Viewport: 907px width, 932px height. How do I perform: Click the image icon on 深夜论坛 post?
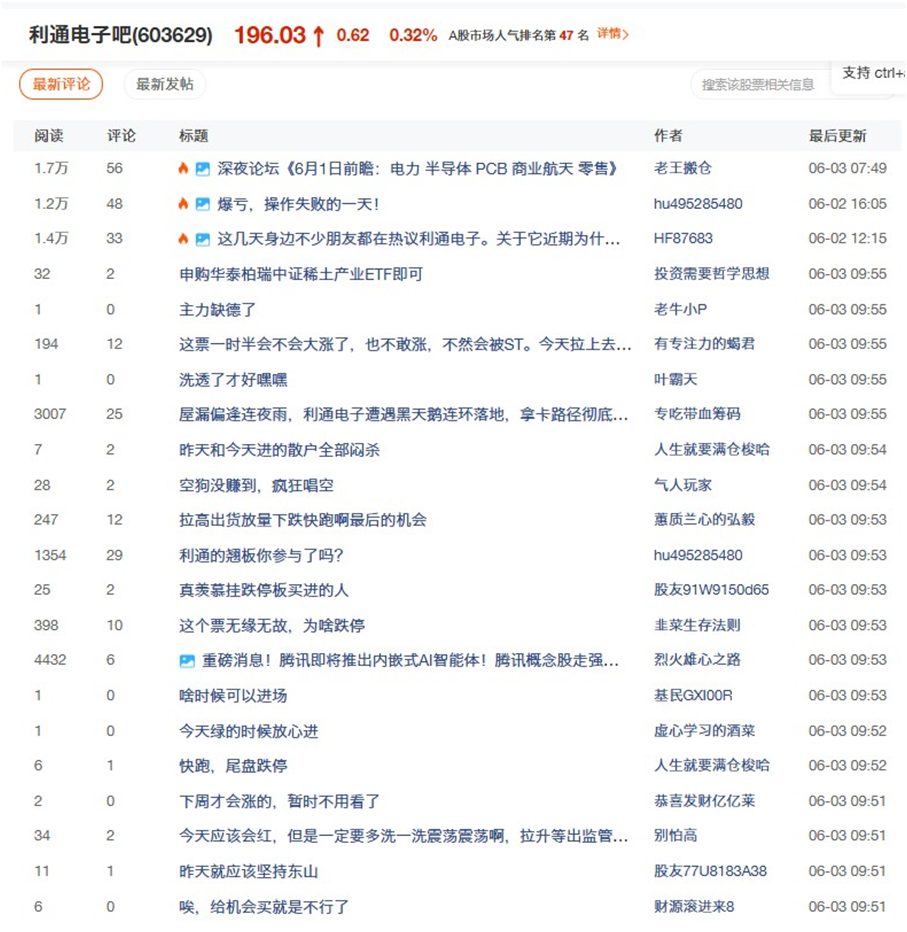point(203,169)
